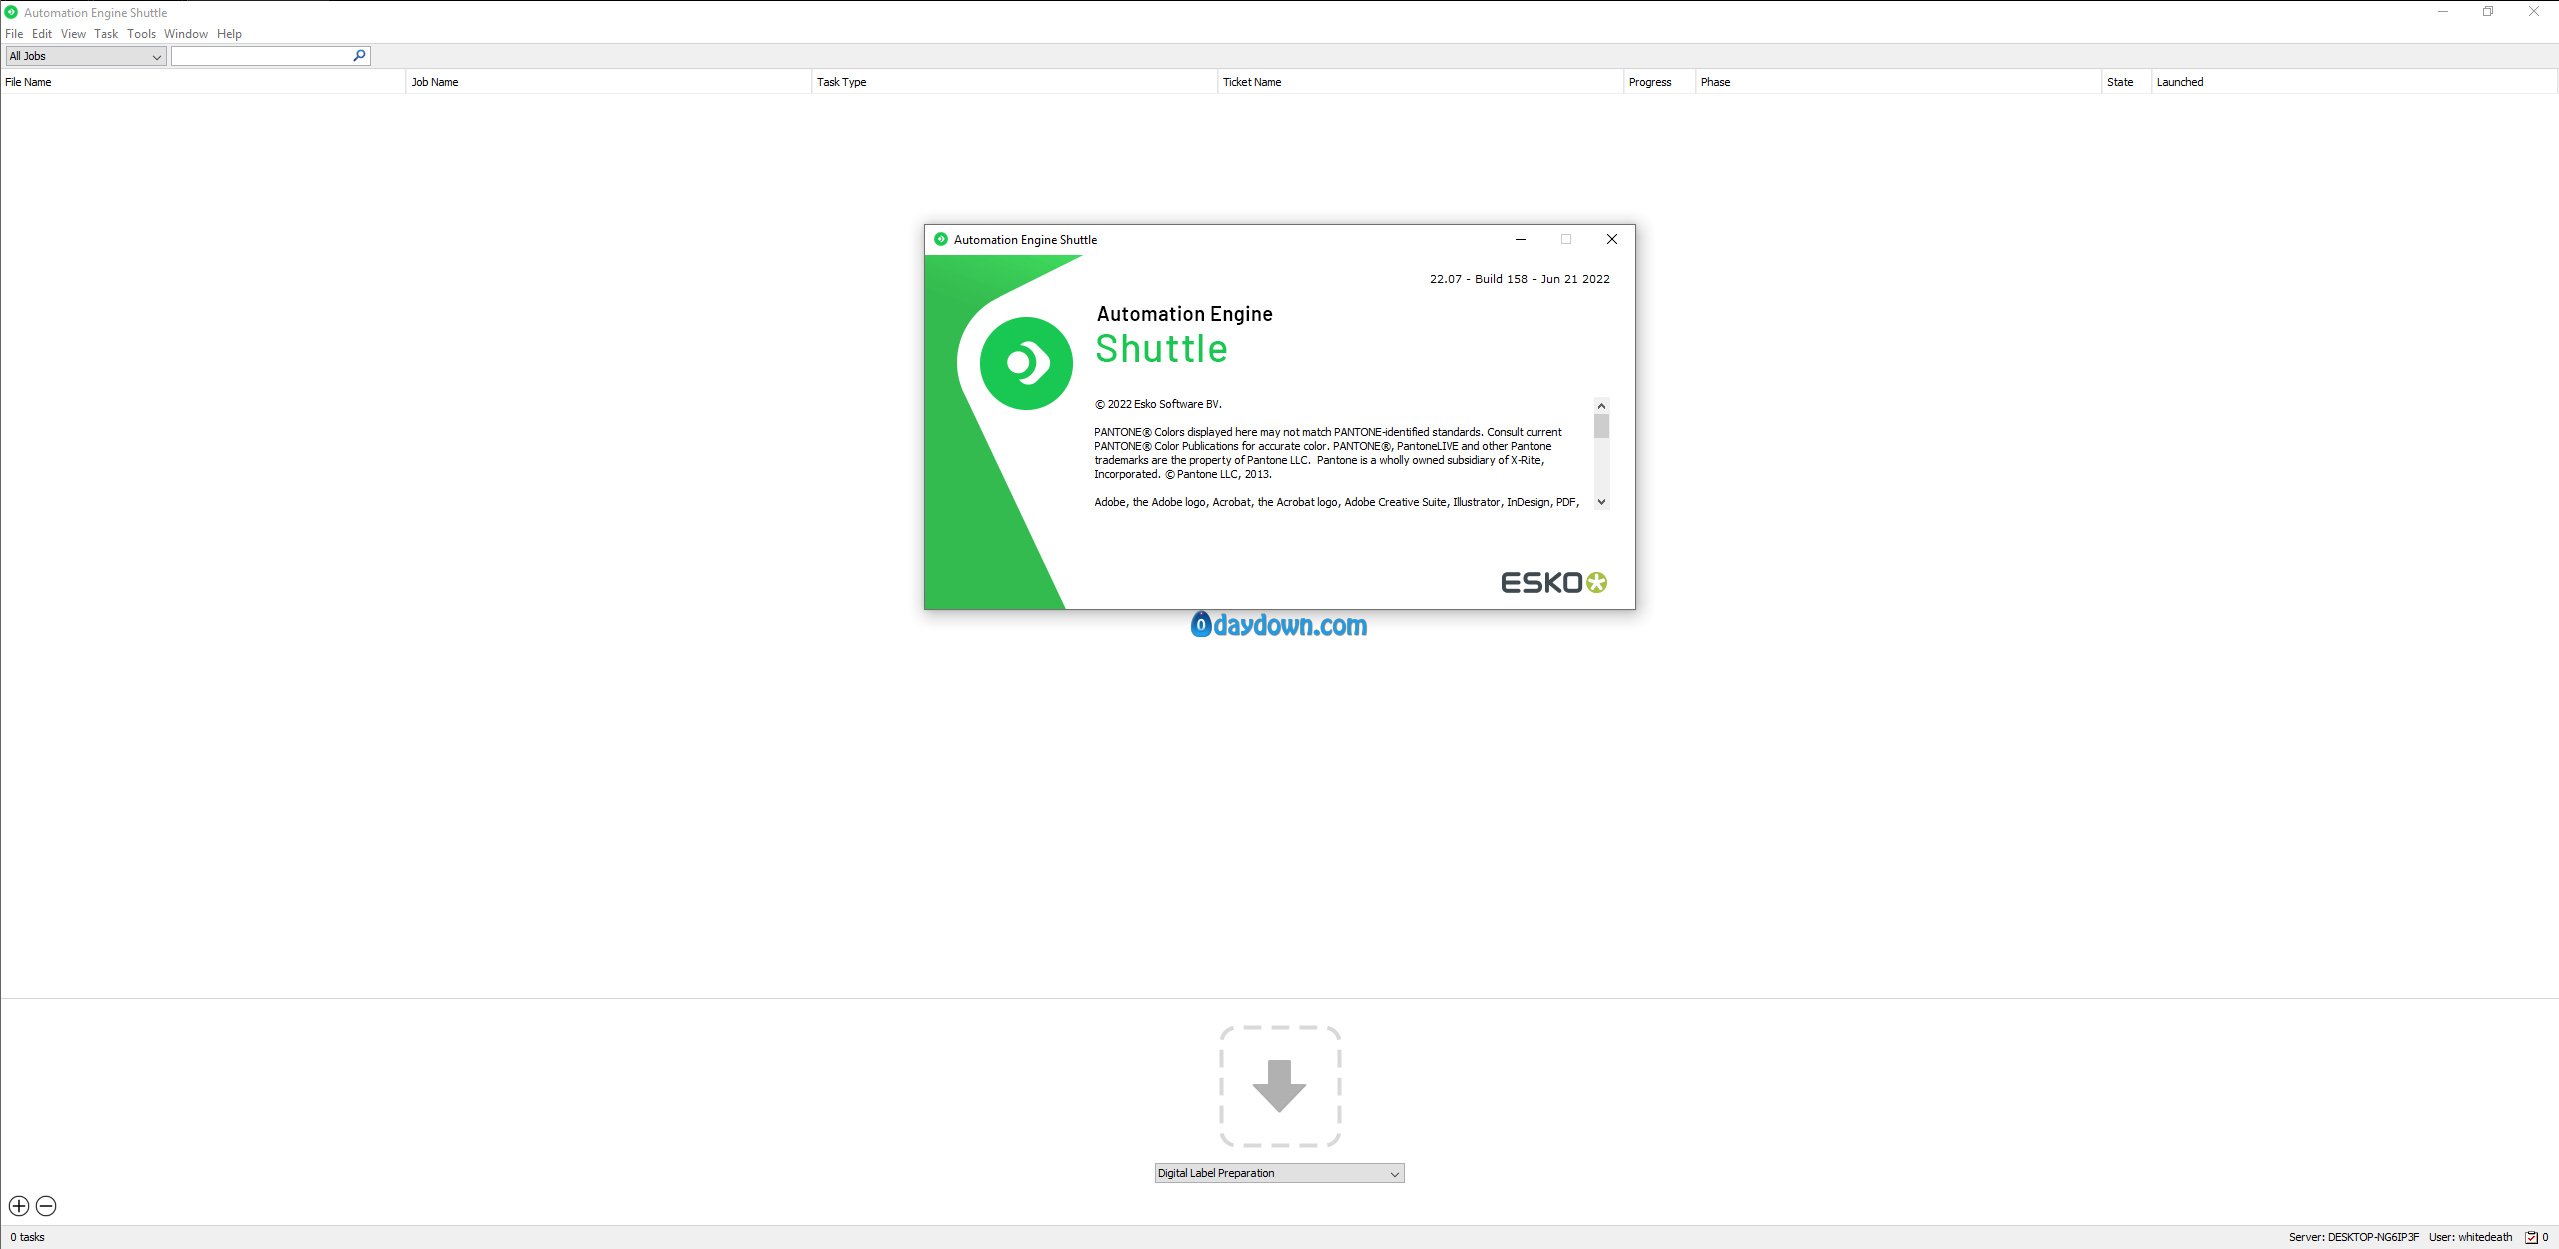Image resolution: width=2559 pixels, height=1249 pixels.
Task: Click the About text scroll-up arrow
Action: (x=1601, y=405)
